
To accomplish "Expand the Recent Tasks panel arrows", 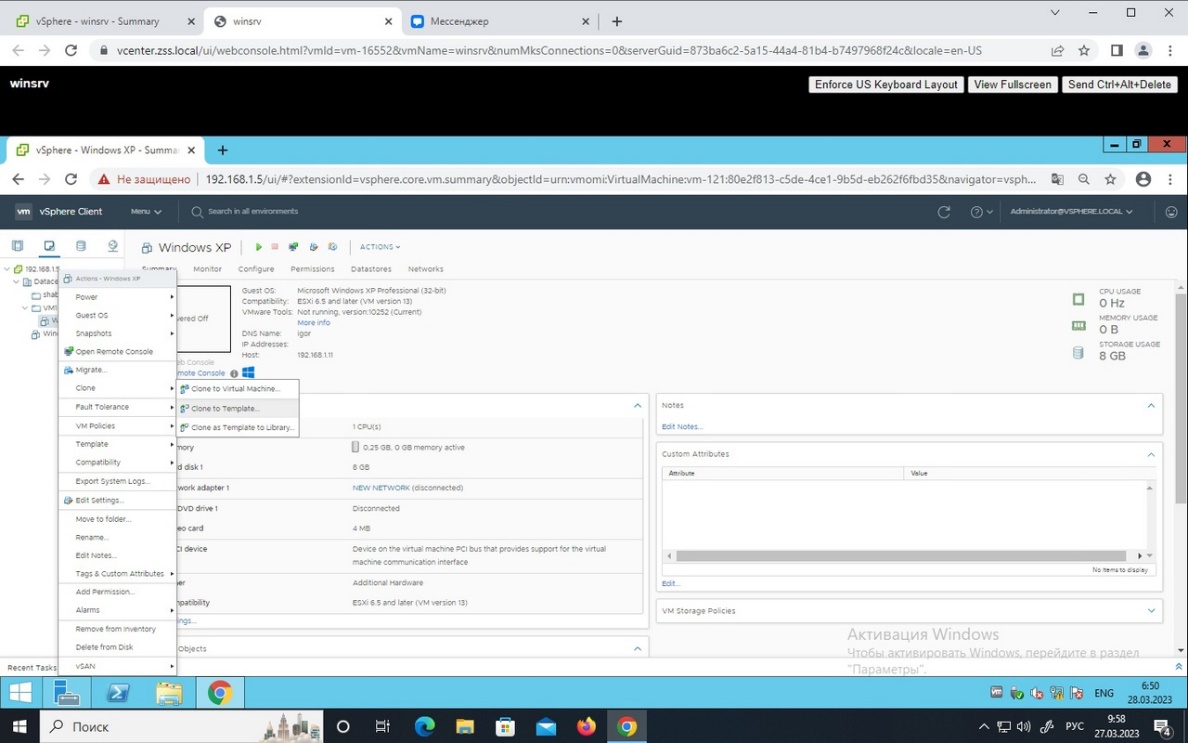I will click(1178, 667).
